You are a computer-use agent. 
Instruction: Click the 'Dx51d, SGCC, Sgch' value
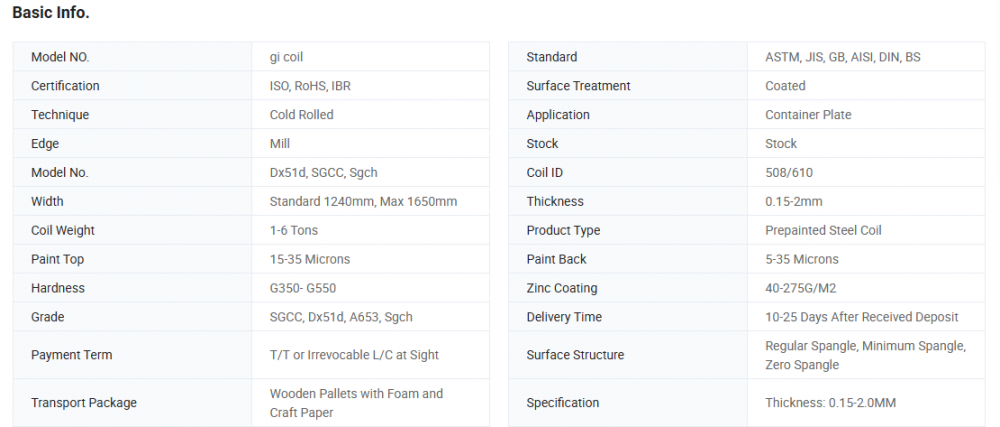323,173
